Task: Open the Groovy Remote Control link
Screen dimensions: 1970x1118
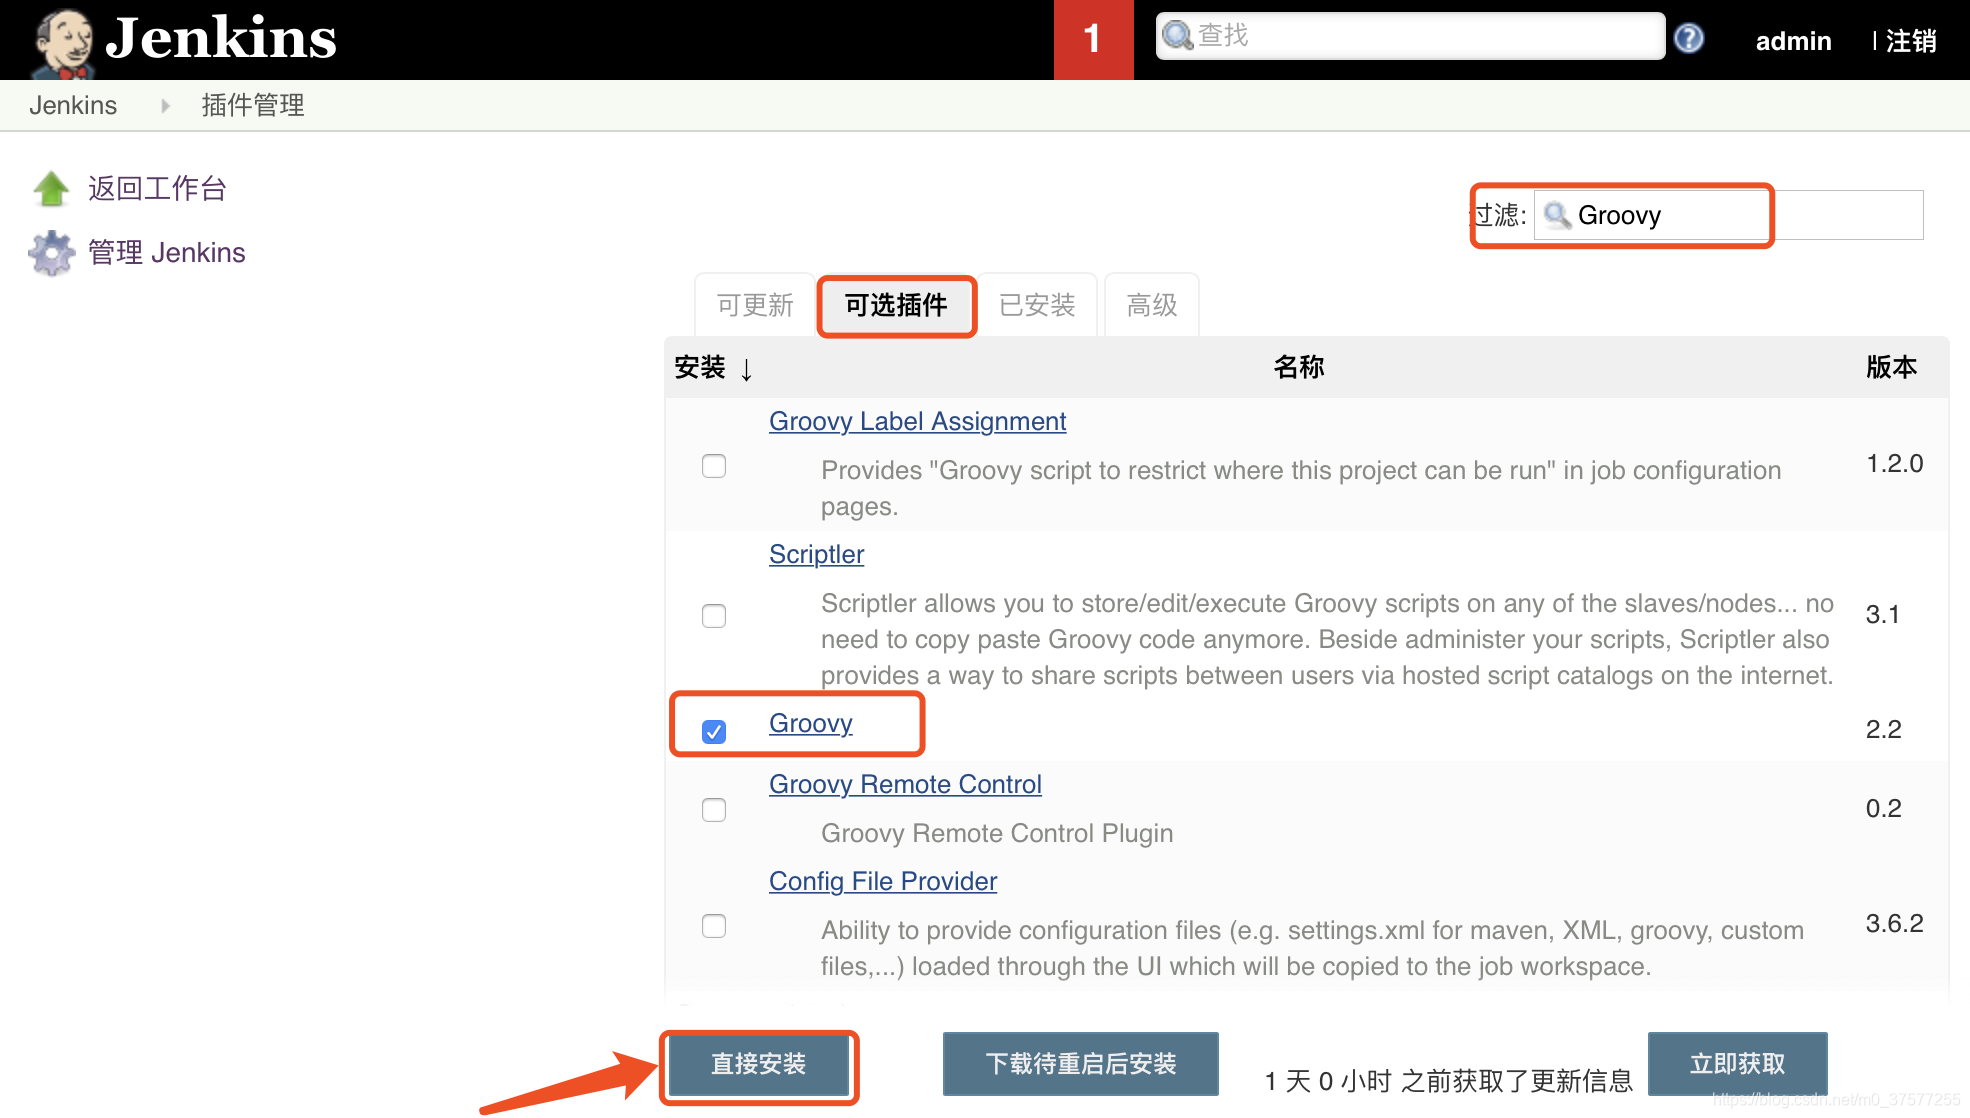Action: tap(905, 785)
